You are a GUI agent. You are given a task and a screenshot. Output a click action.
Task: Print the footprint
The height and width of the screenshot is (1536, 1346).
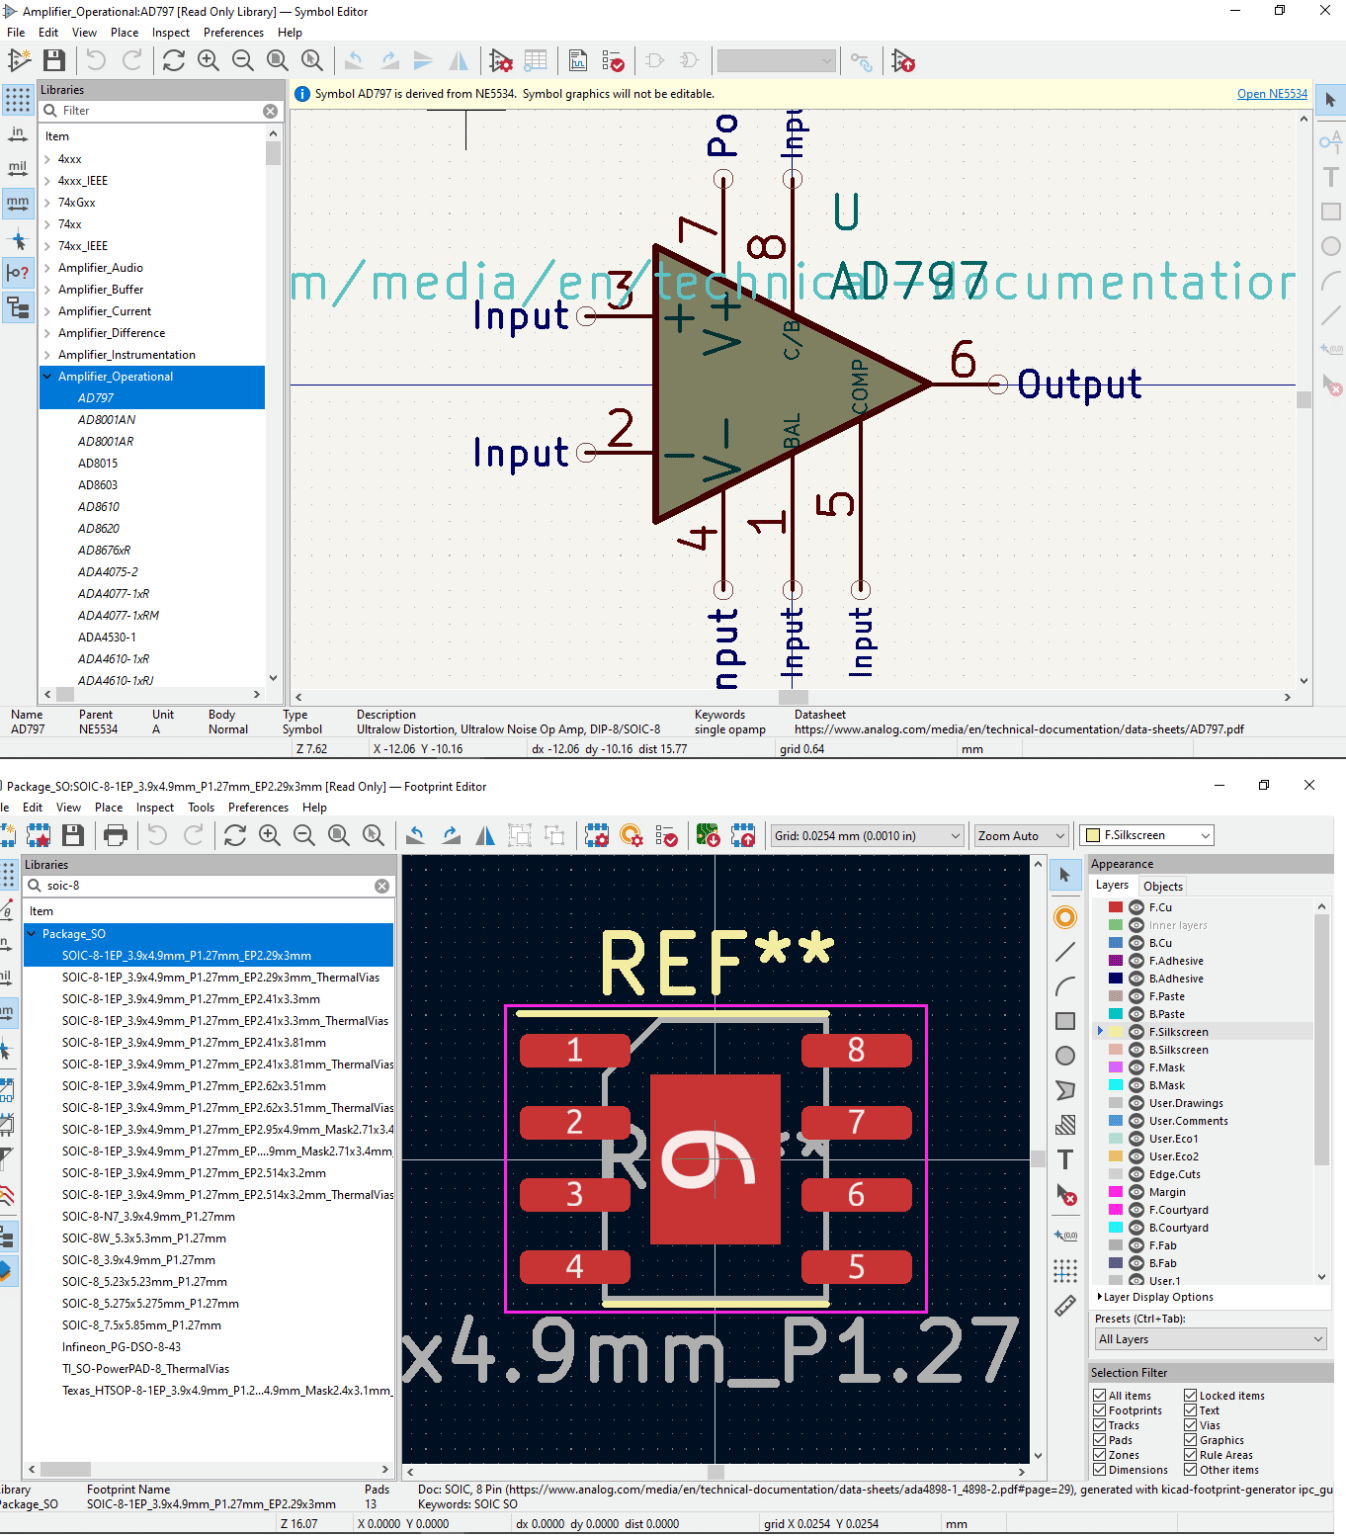pos(116,835)
